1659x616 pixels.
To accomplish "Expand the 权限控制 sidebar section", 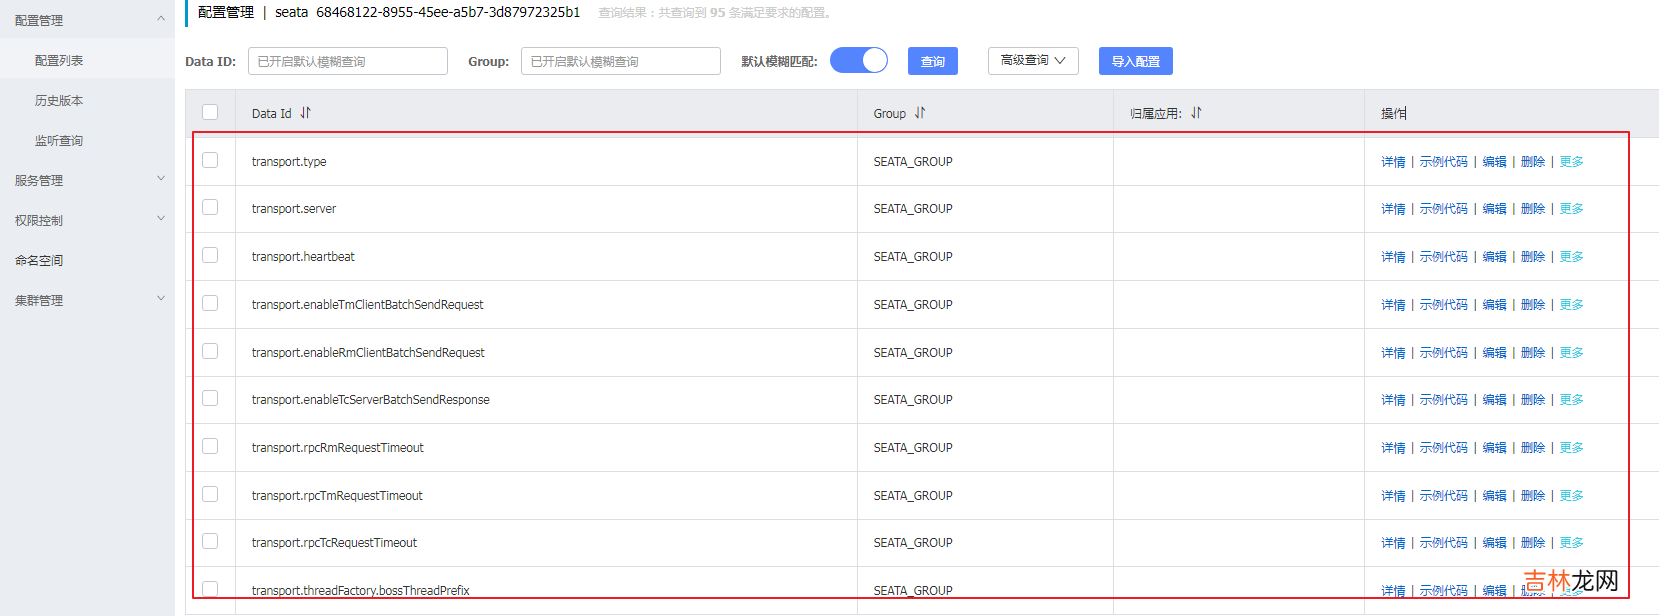I will click(x=161, y=219).
